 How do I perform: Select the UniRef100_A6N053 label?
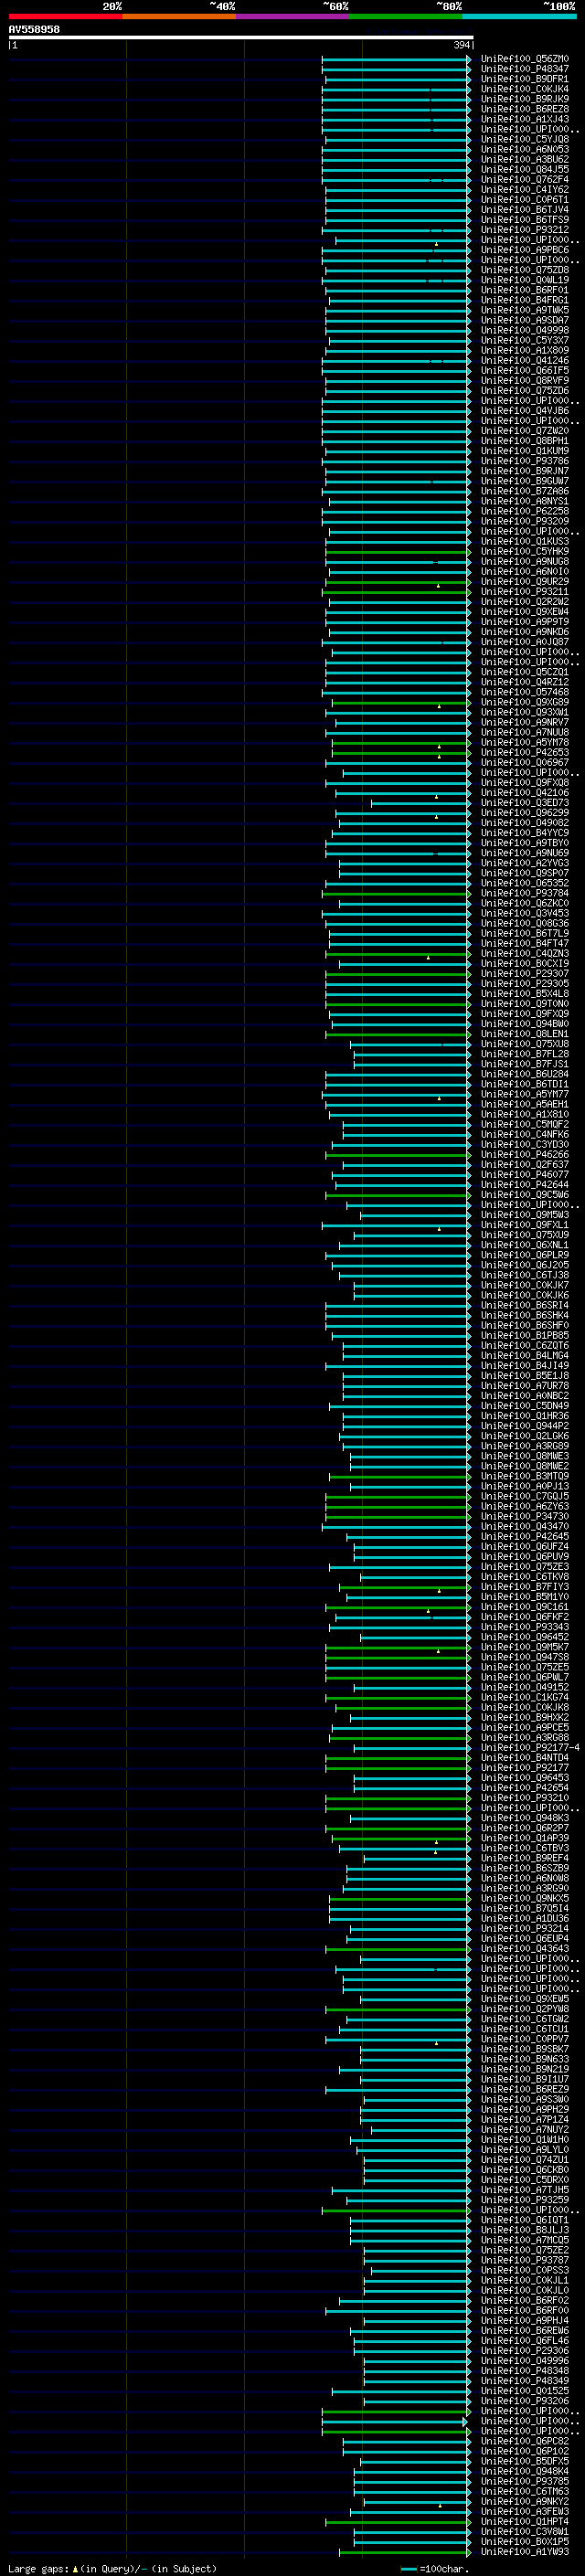525,149
